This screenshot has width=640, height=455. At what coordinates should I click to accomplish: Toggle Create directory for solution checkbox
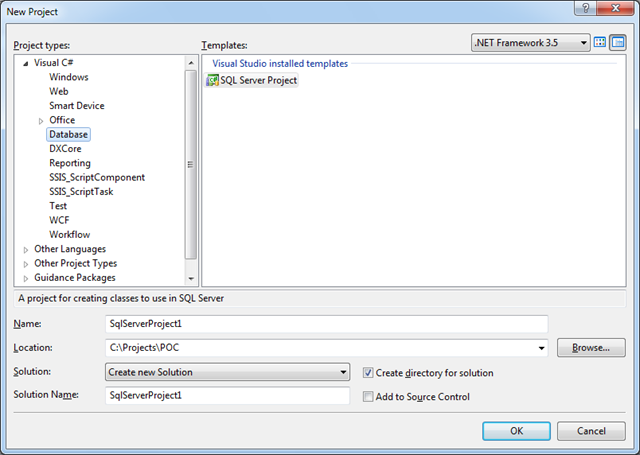click(x=369, y=373)
